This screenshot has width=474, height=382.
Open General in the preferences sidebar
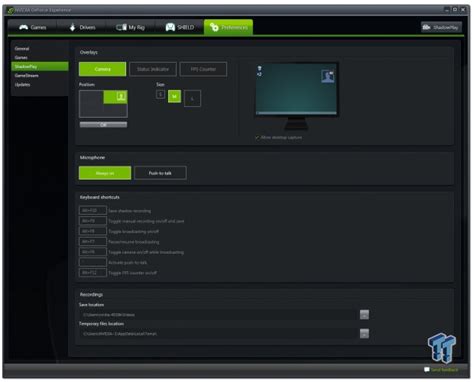point(22,49)
